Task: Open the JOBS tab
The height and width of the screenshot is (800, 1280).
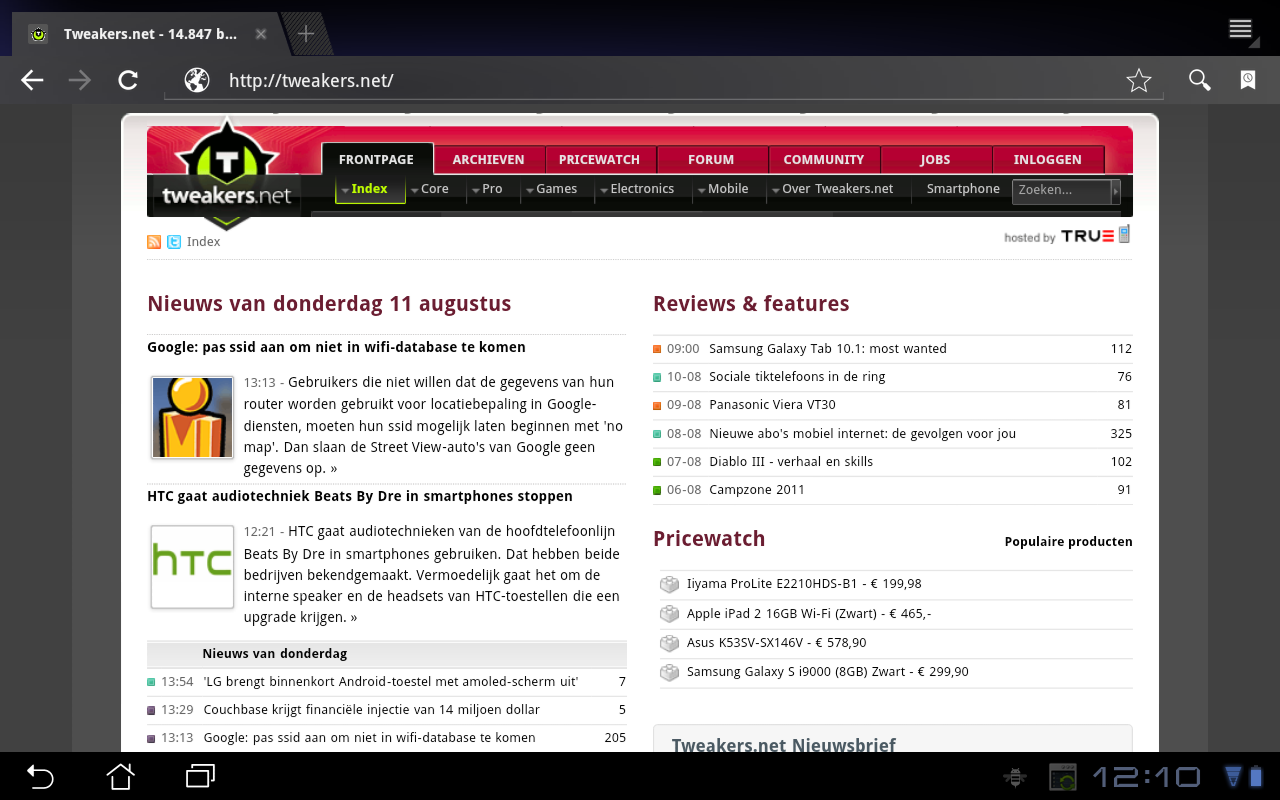Action: [935, 159]
